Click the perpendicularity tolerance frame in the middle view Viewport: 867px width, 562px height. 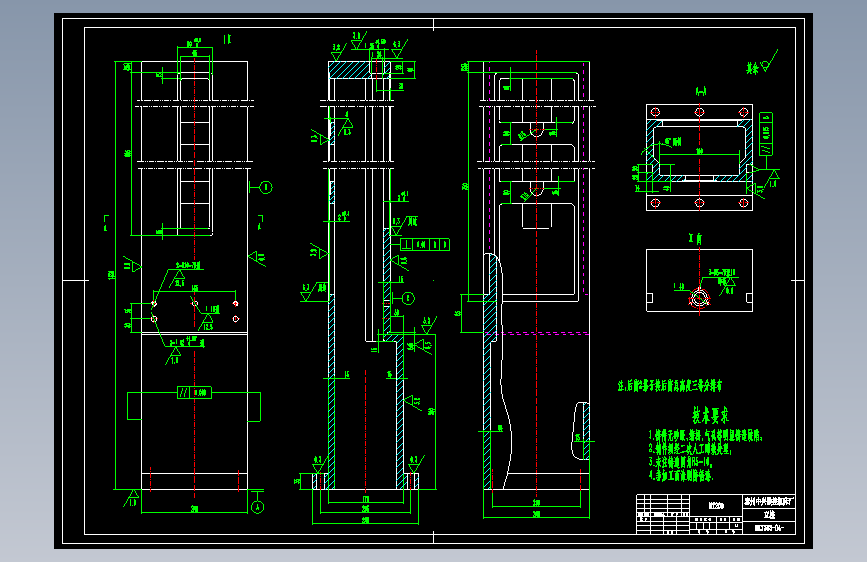(425, 244)
